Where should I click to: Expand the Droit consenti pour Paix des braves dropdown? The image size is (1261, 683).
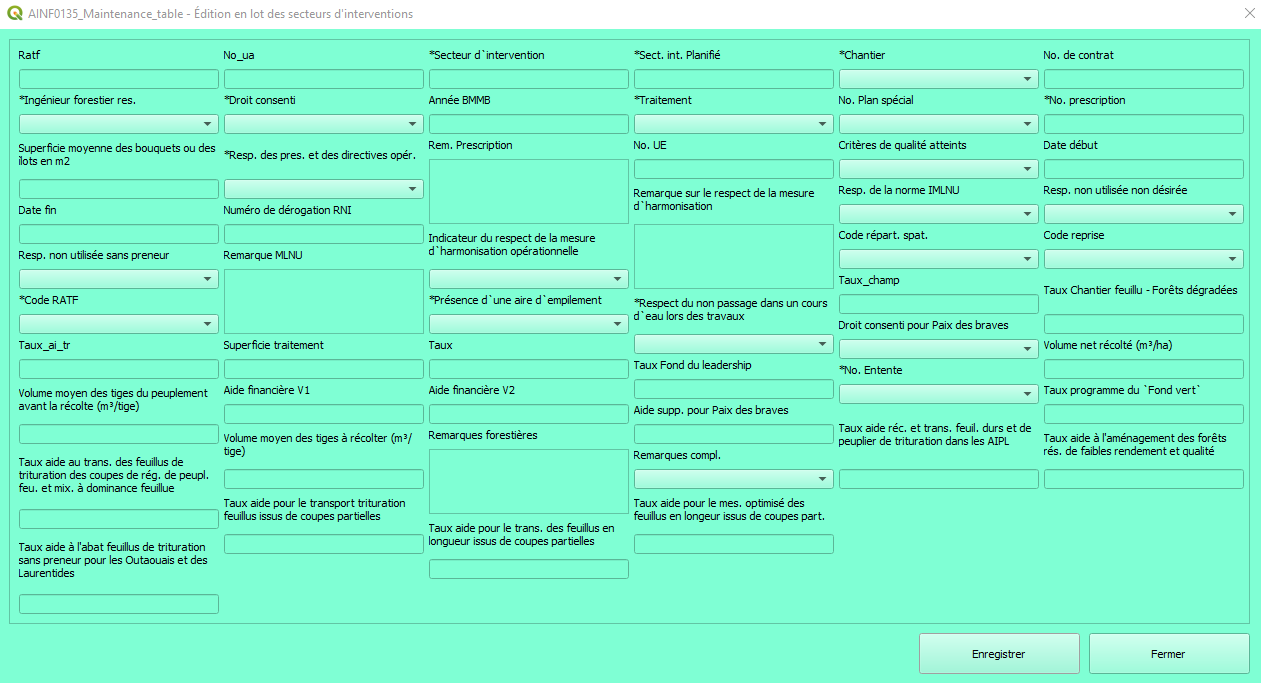point(939,349)
